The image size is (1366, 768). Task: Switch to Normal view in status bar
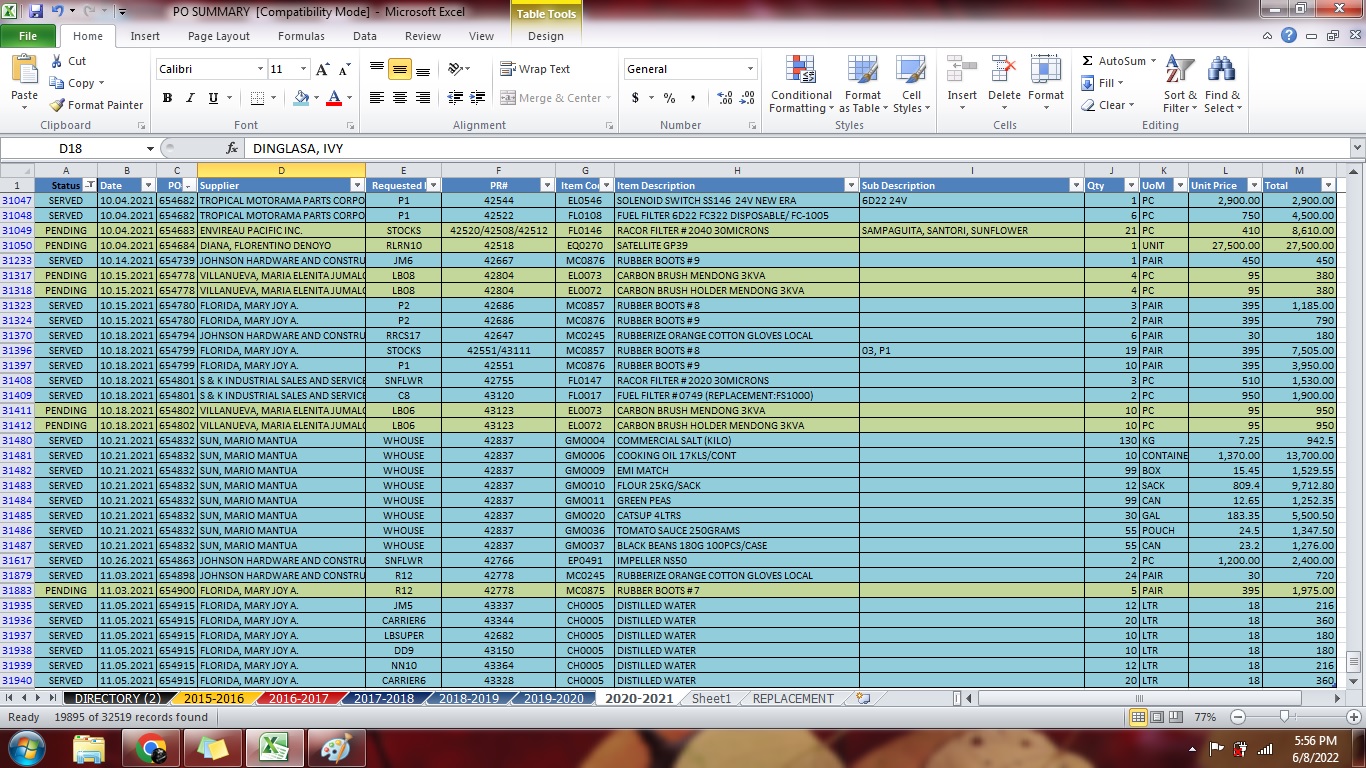1138,717
